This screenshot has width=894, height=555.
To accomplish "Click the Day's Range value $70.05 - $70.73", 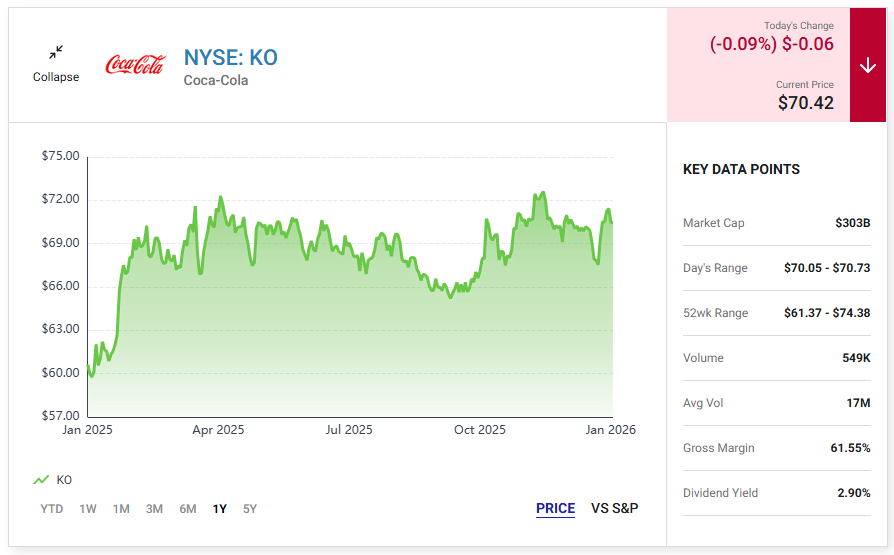I will pyautogui.click(x=827, y=268).
